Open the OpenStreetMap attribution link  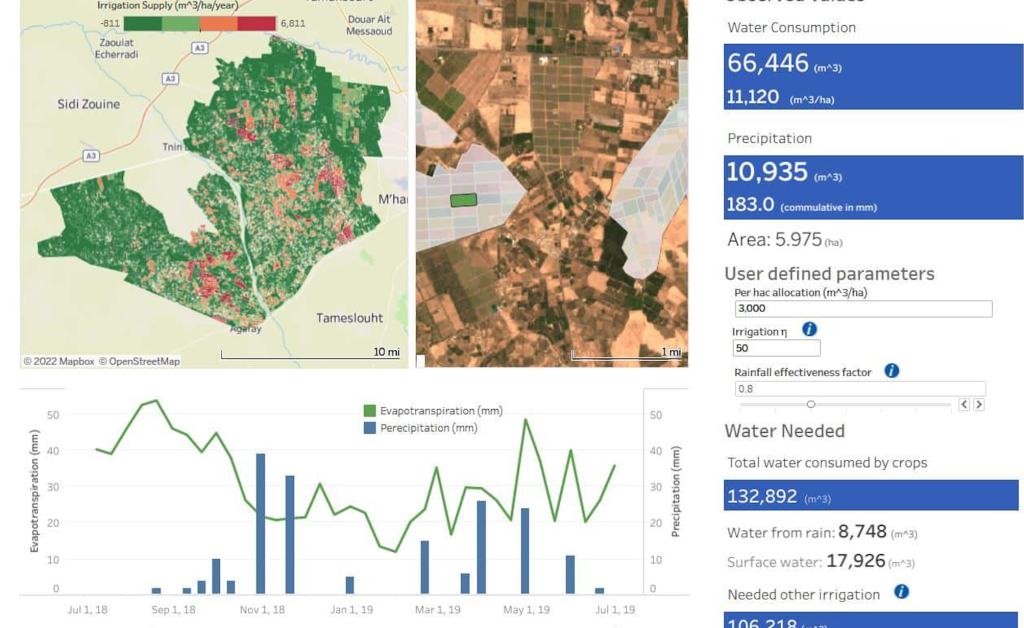(x=143, y=361)
